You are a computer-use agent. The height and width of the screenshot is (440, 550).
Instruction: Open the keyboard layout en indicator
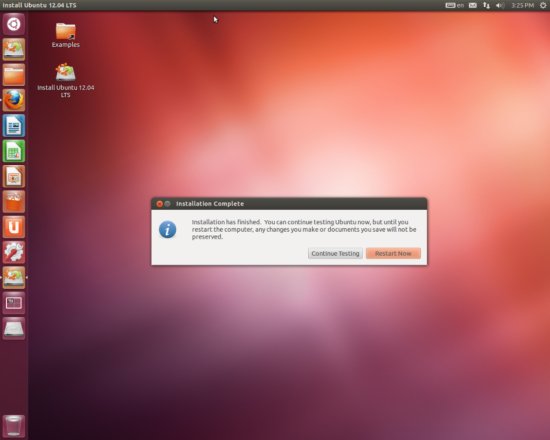point(455,5)
